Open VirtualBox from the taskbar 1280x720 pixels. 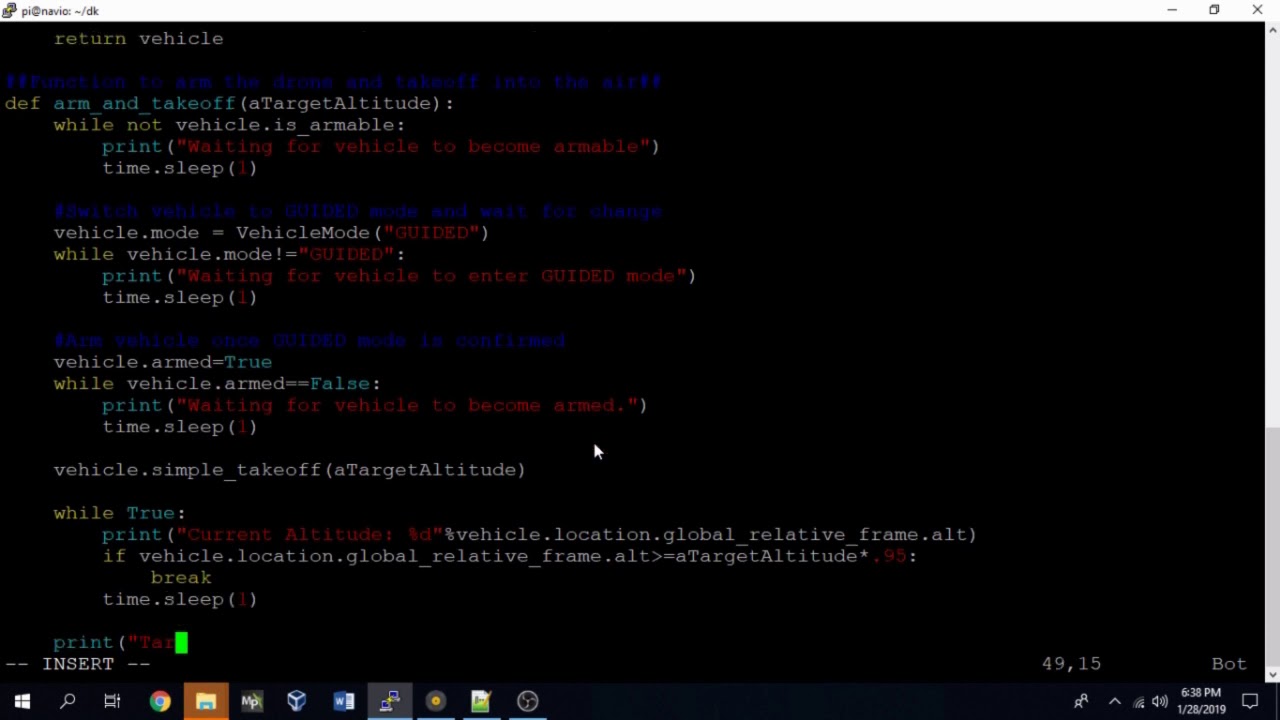[x=297, y=701]
